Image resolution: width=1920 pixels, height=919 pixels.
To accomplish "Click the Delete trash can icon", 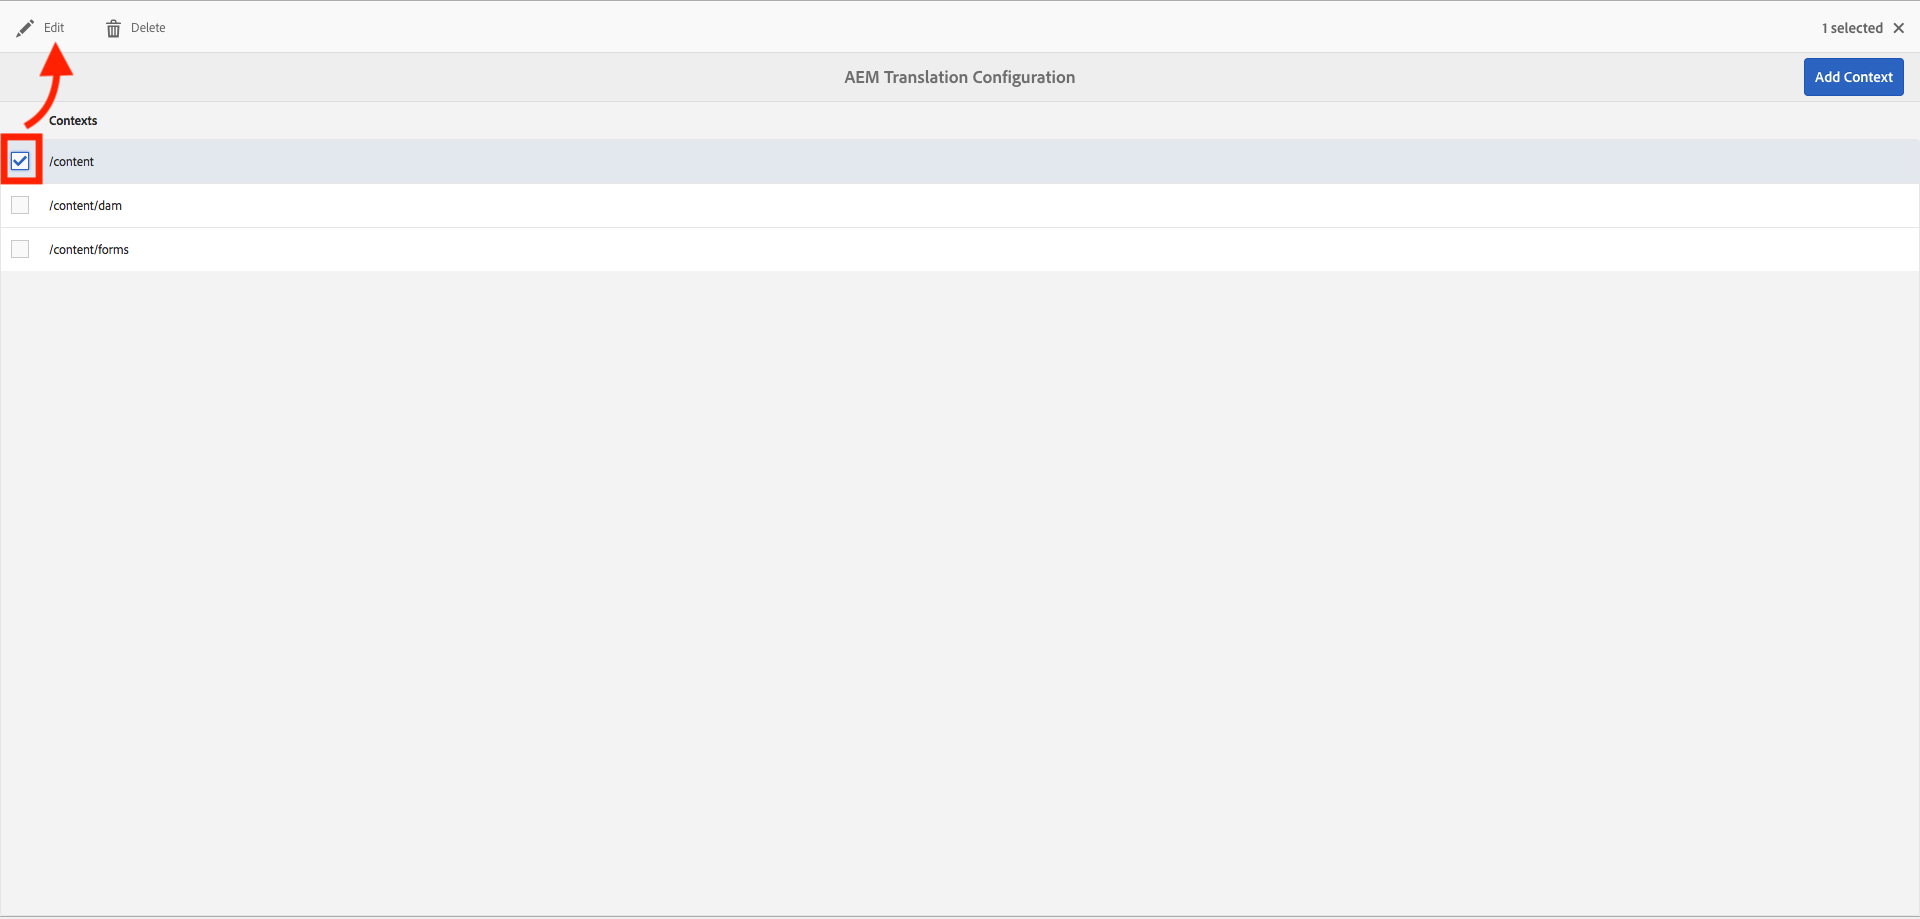I will [x=113, y=29].
